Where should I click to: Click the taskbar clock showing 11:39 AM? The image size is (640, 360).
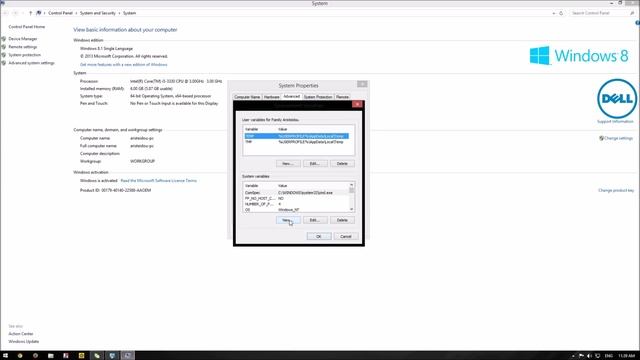[x=627, y=356]
